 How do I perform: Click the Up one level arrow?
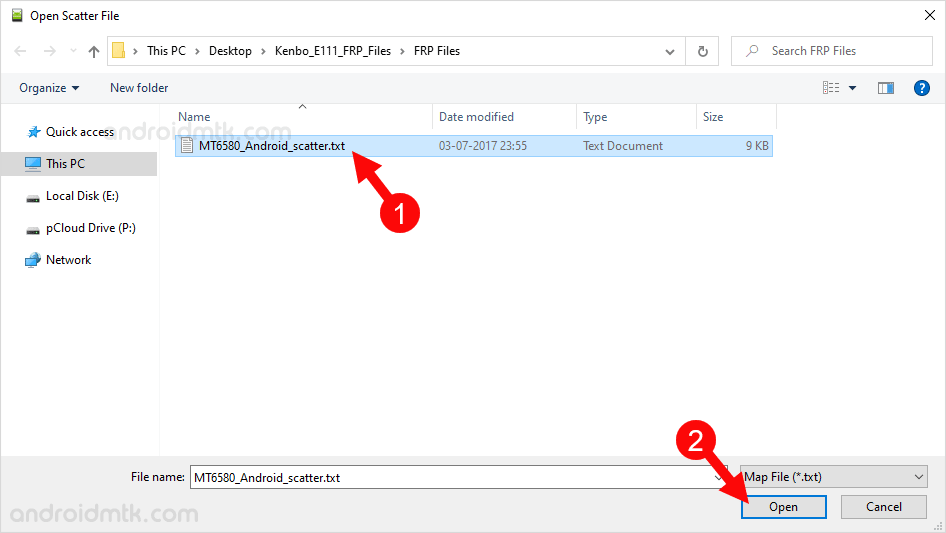point(94,51)
